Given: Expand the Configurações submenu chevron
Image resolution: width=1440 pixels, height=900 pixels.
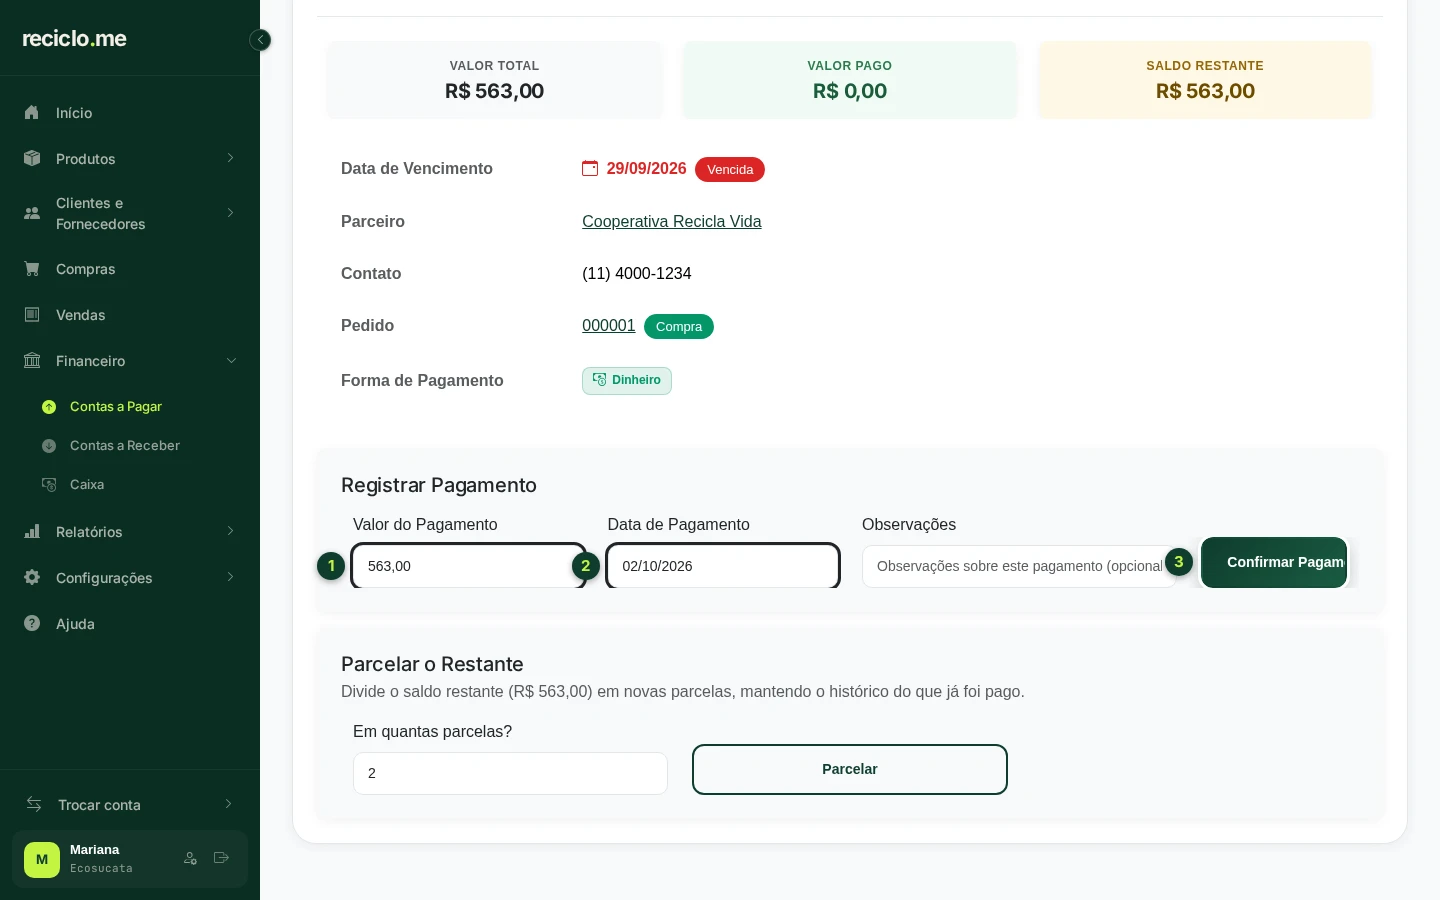Looking at the screenshot, I should [x=230, y=577].
